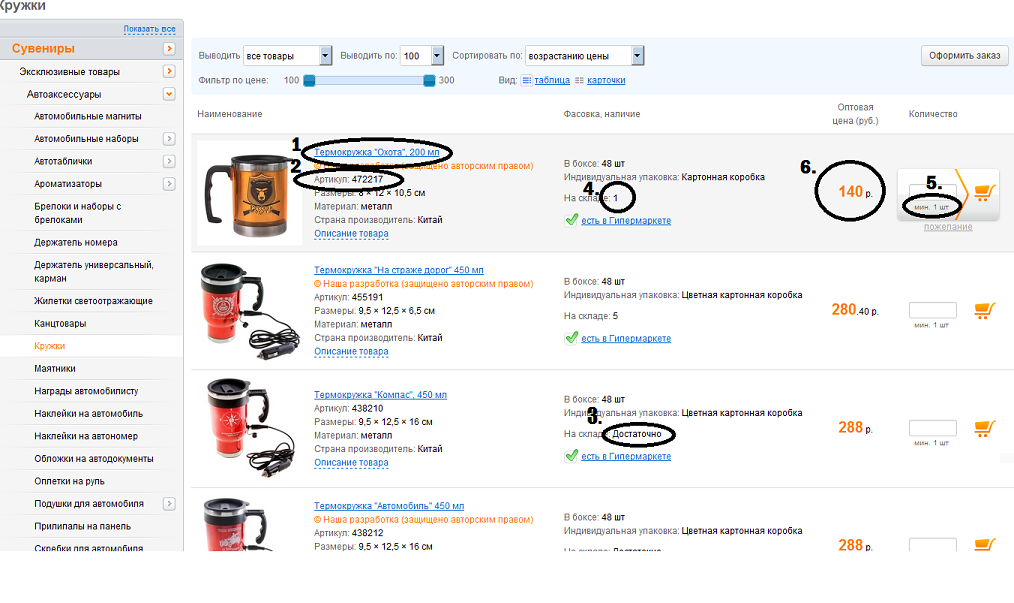
Task: Click the orange Охота thermo mug thumbnail
Action: pos(249,193)
